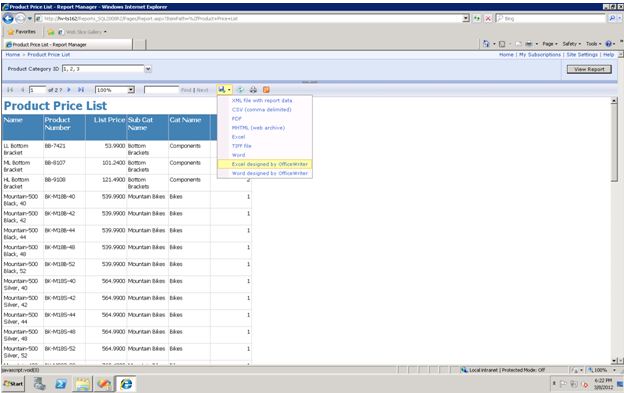This screenshot has width=624, height=393.
Task: Open the Tools menu dropdown
Action: [x=593, y=44]
